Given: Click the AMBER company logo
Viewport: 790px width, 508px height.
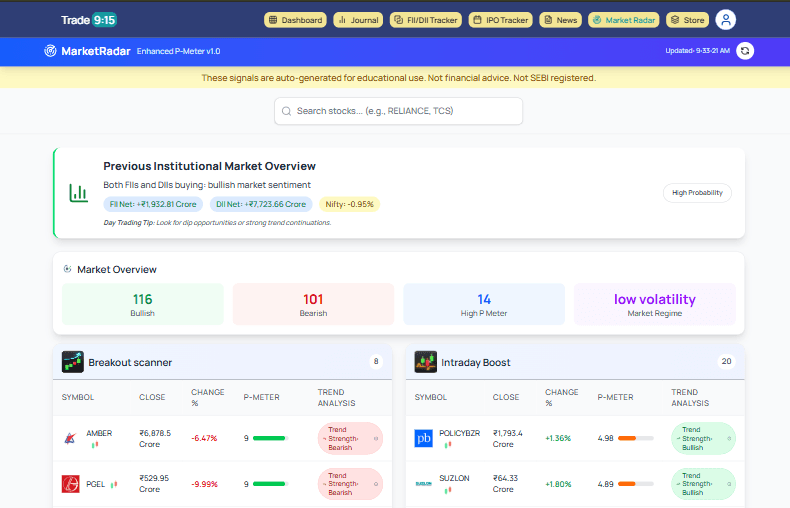Looking at the screenshot, I should coord(71,438).
